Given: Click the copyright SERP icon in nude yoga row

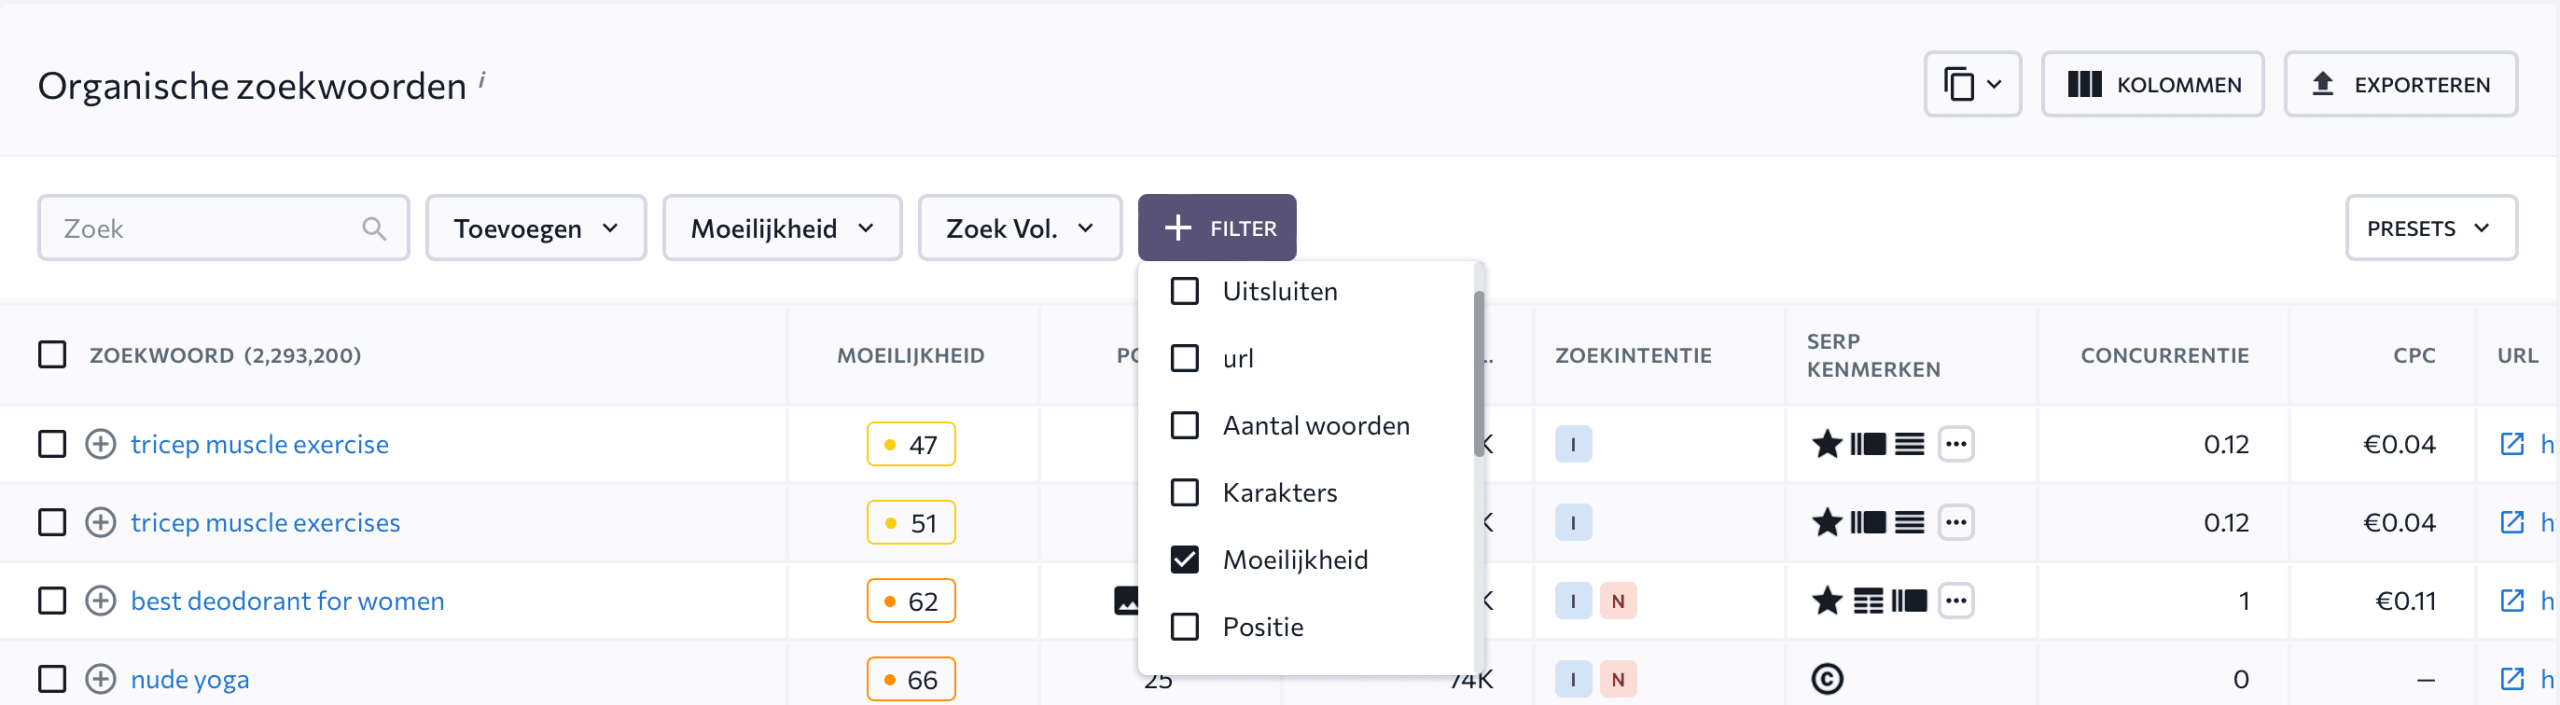Looking at the screenshot, I should (1827, 679).
